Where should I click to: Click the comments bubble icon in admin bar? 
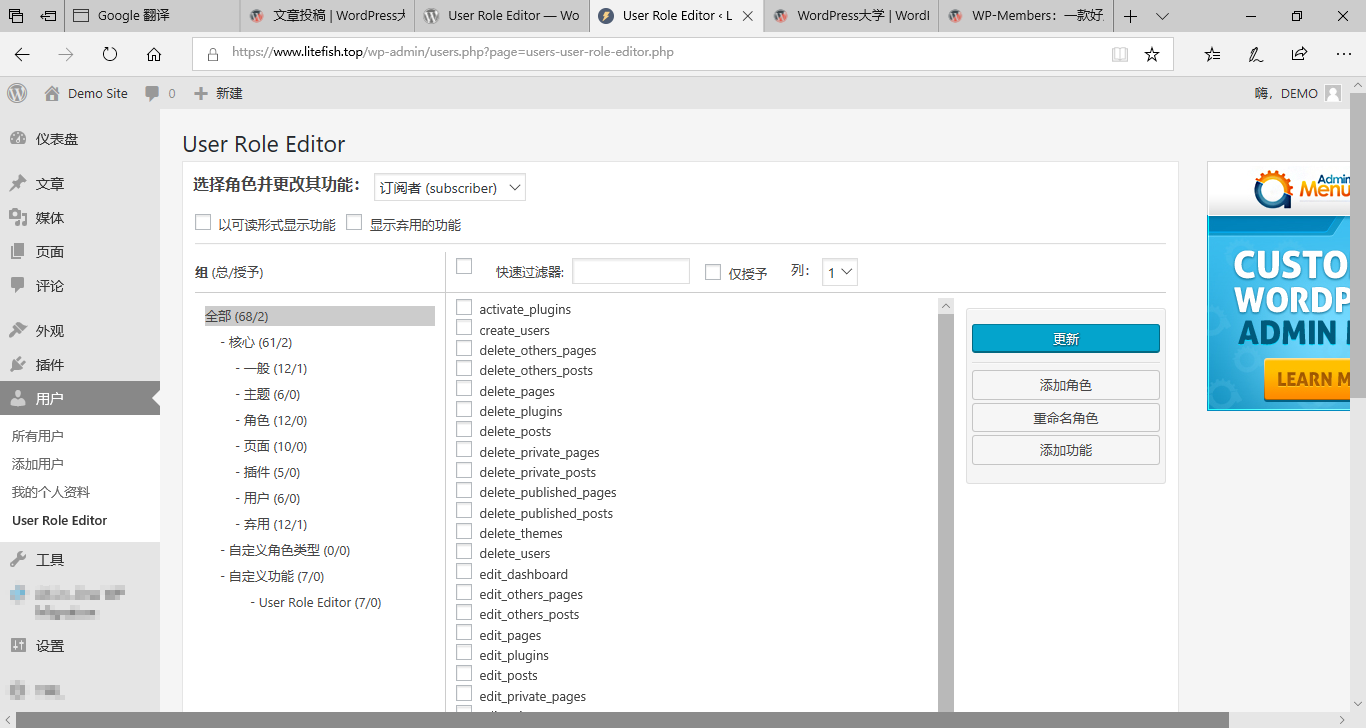pyautogui.click(x=152, y=93)
